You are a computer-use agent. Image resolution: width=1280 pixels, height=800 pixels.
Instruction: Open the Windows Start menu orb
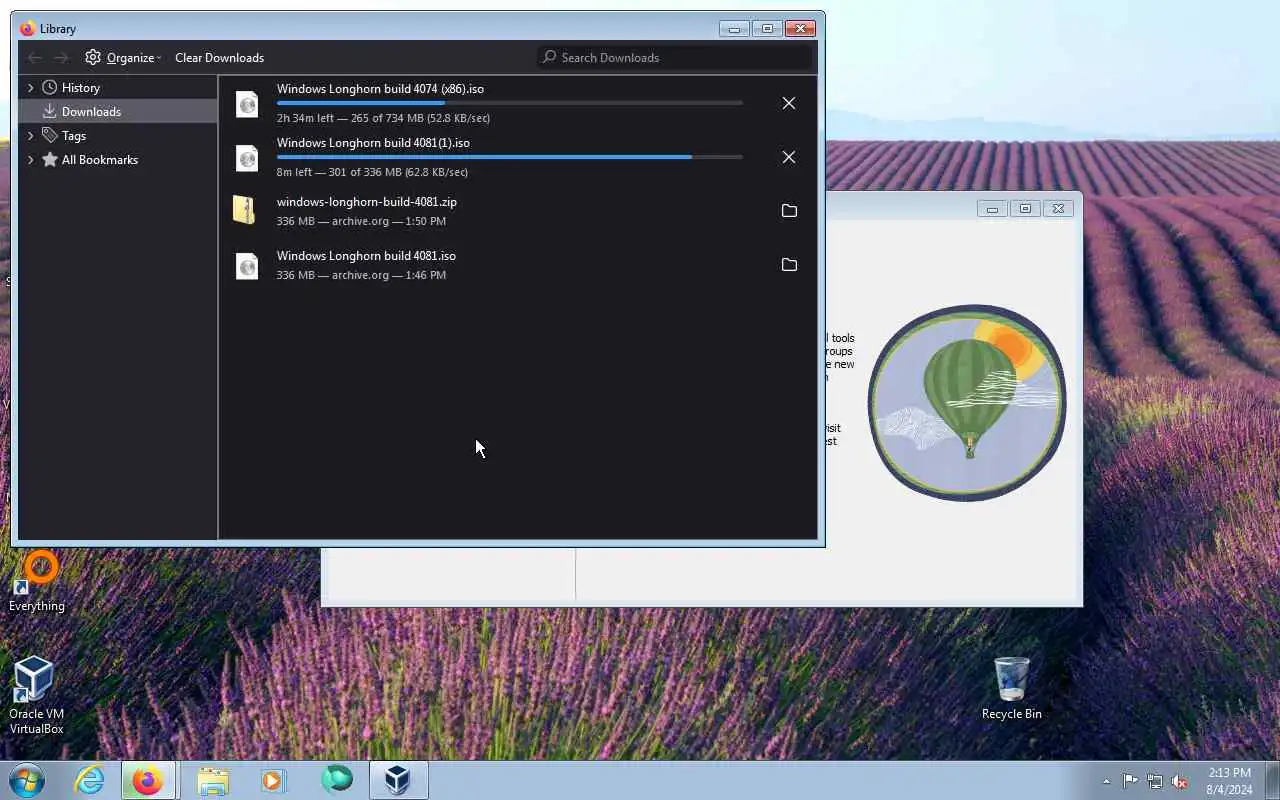pyautogui.click(x=28, y=780)
